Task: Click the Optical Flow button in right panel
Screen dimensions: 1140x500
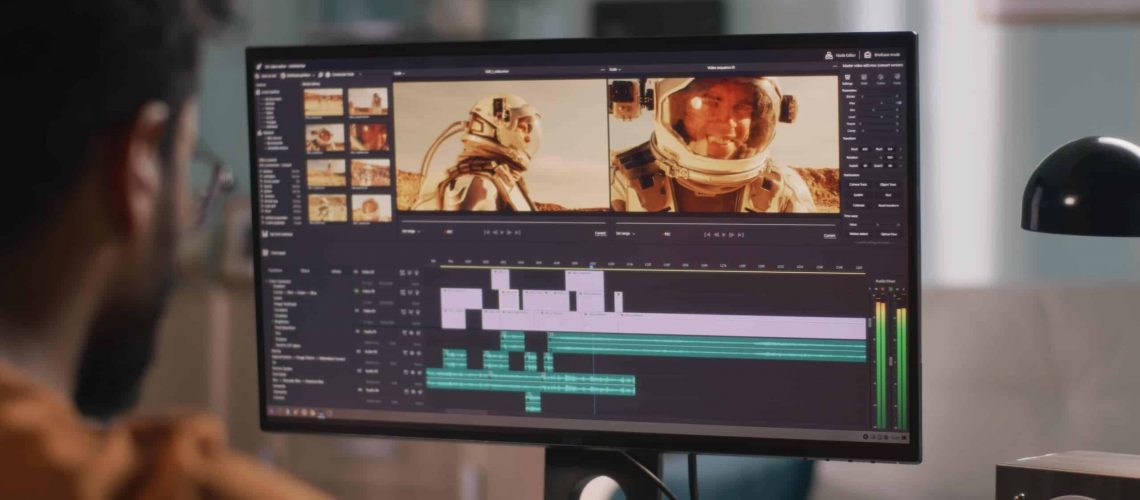Action: pyautogui.click(x=887, y=233)
